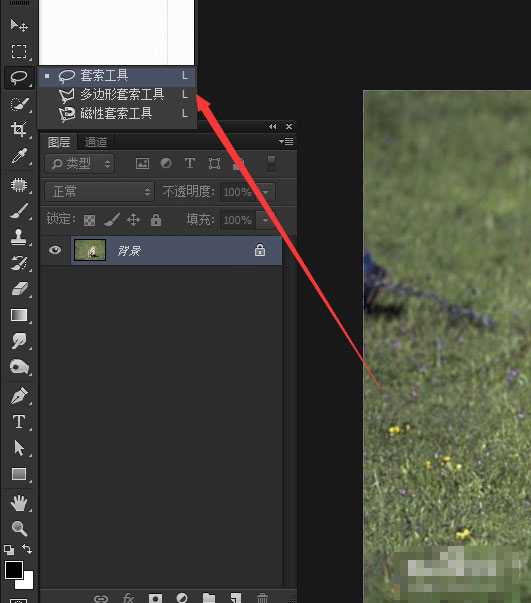Select the Rectangular Marquee tool

[19, 51]
